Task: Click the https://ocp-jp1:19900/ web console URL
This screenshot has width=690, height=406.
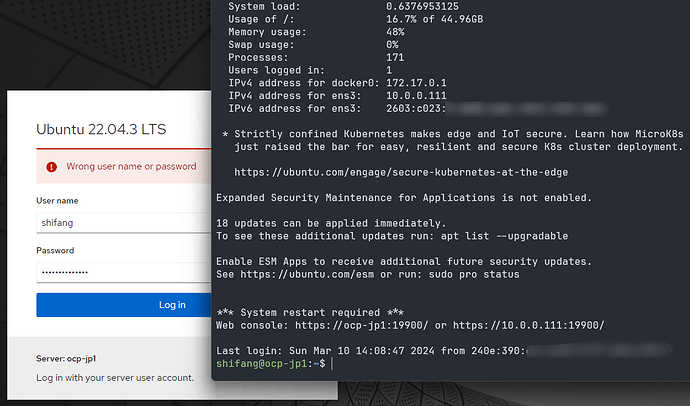Action: pyautogui.click(x=361, y=326)
